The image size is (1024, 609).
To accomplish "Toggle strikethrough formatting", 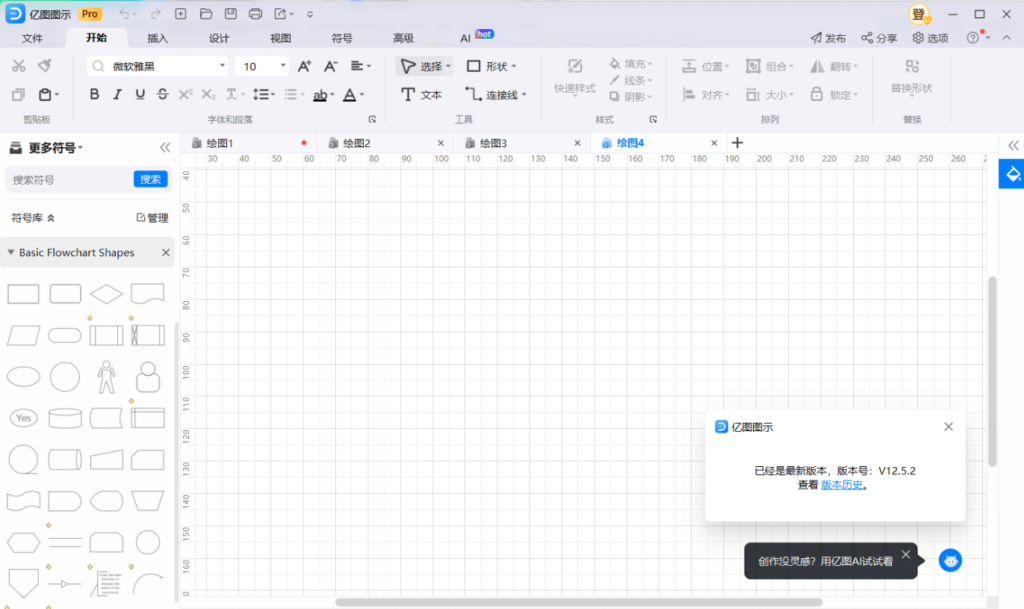I will (163, 95).
